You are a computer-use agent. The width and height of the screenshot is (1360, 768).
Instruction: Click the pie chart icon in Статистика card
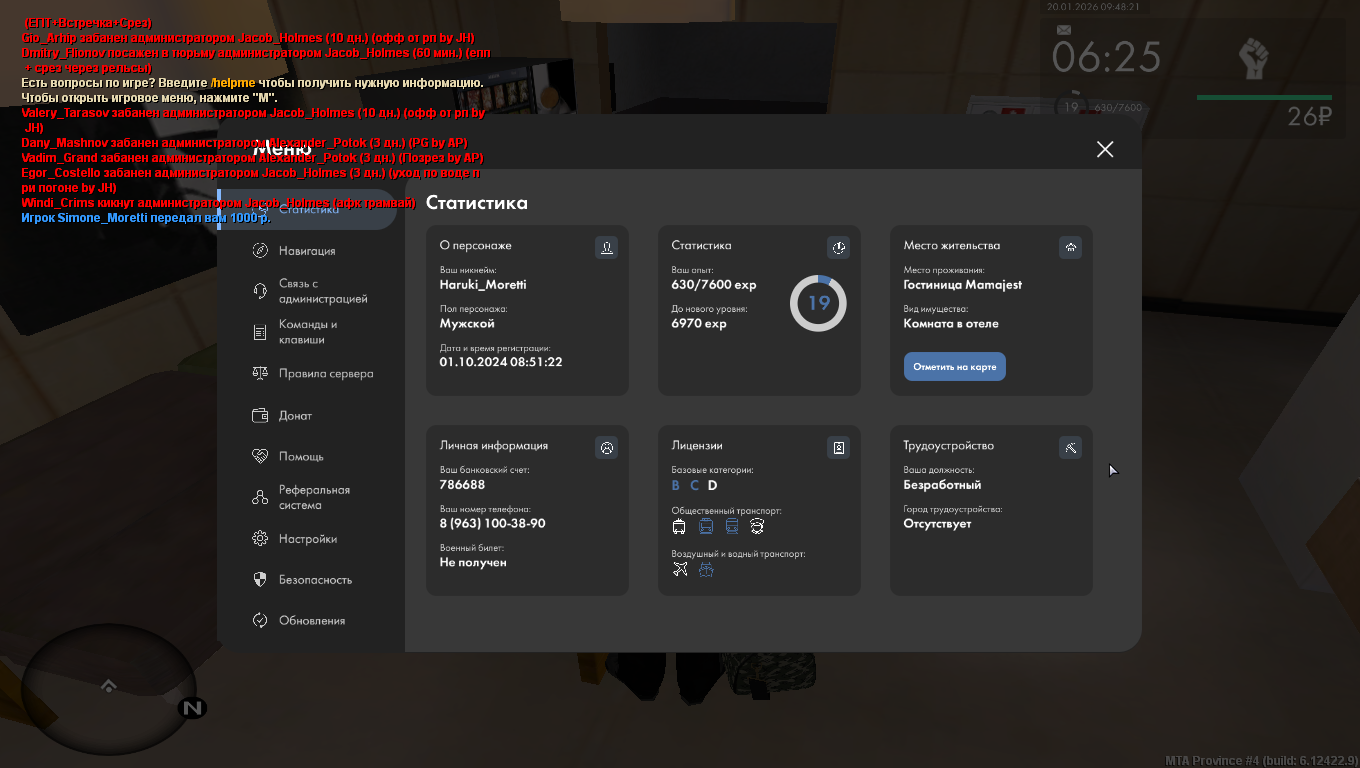[838, 247]
